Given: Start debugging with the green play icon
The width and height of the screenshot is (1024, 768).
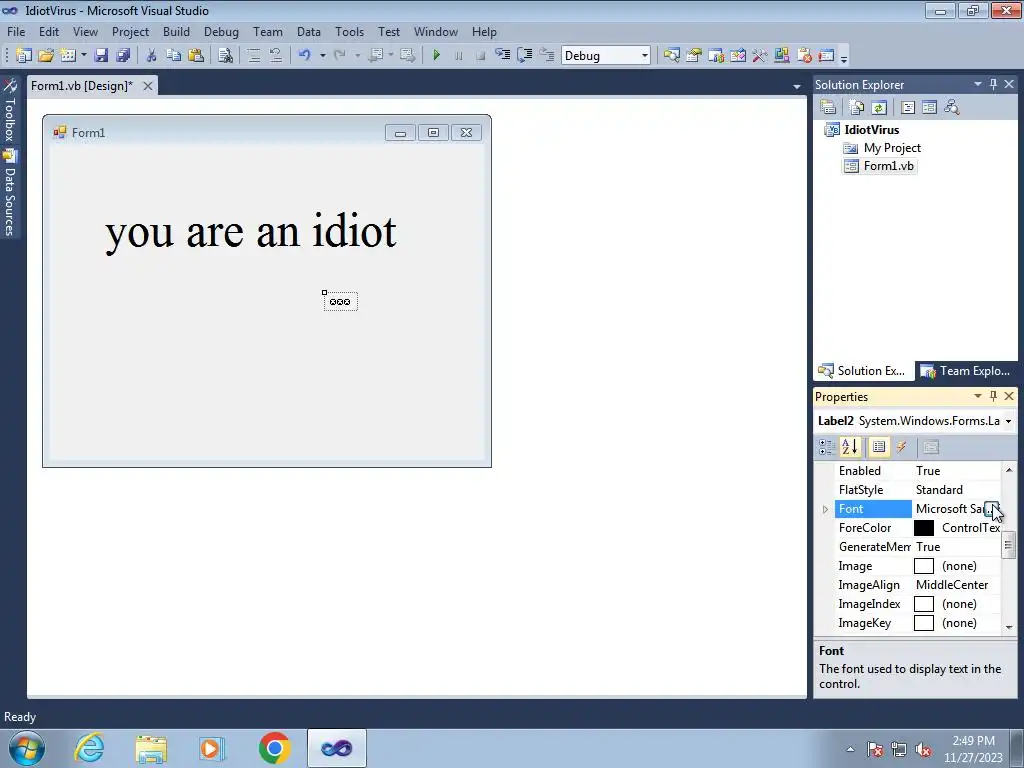Looking at the screenshot, I should (436, 56).
